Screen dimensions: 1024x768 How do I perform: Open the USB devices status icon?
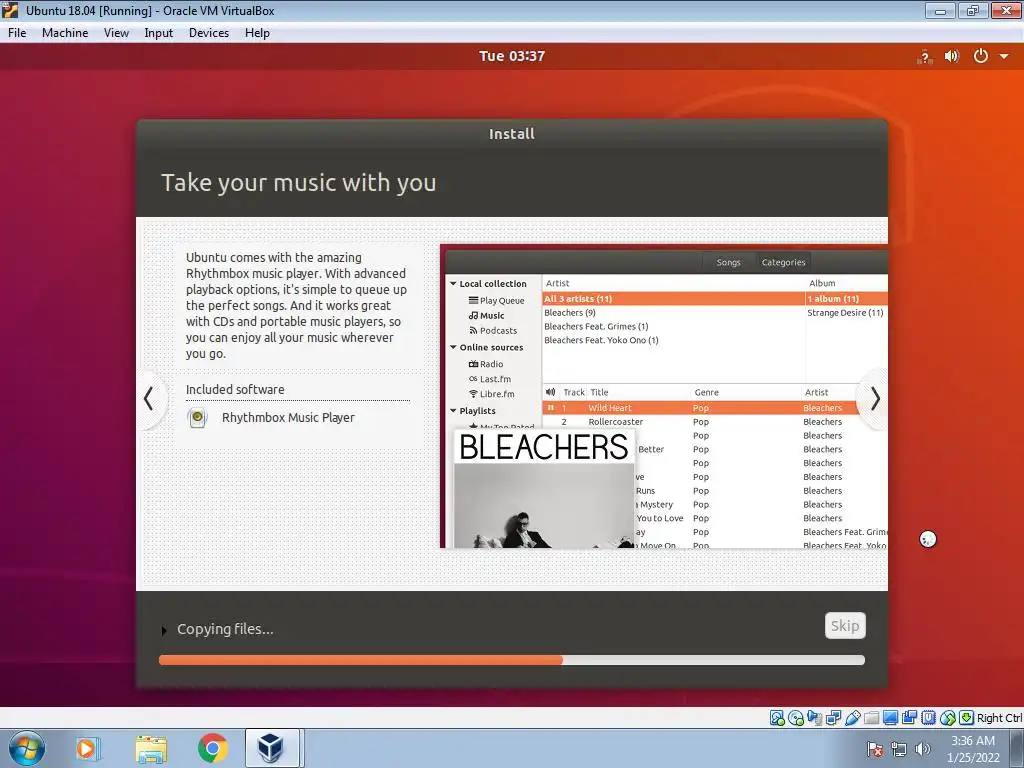coord(852,718)
